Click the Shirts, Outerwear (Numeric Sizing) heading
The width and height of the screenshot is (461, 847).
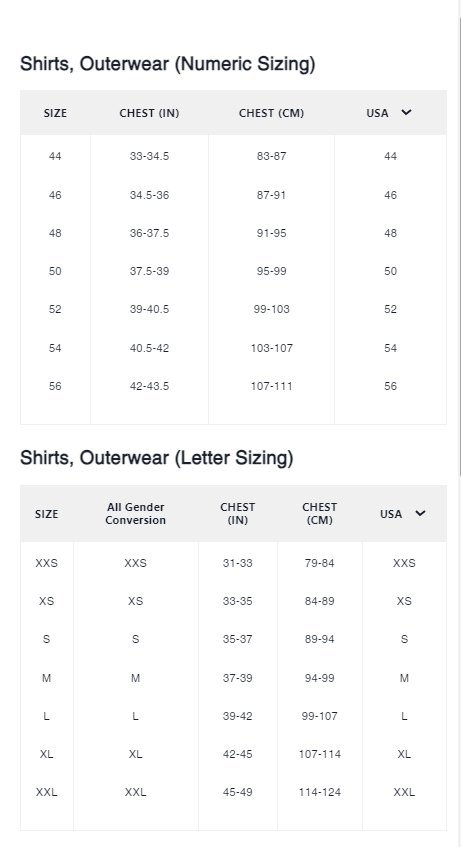pos(168,64)
